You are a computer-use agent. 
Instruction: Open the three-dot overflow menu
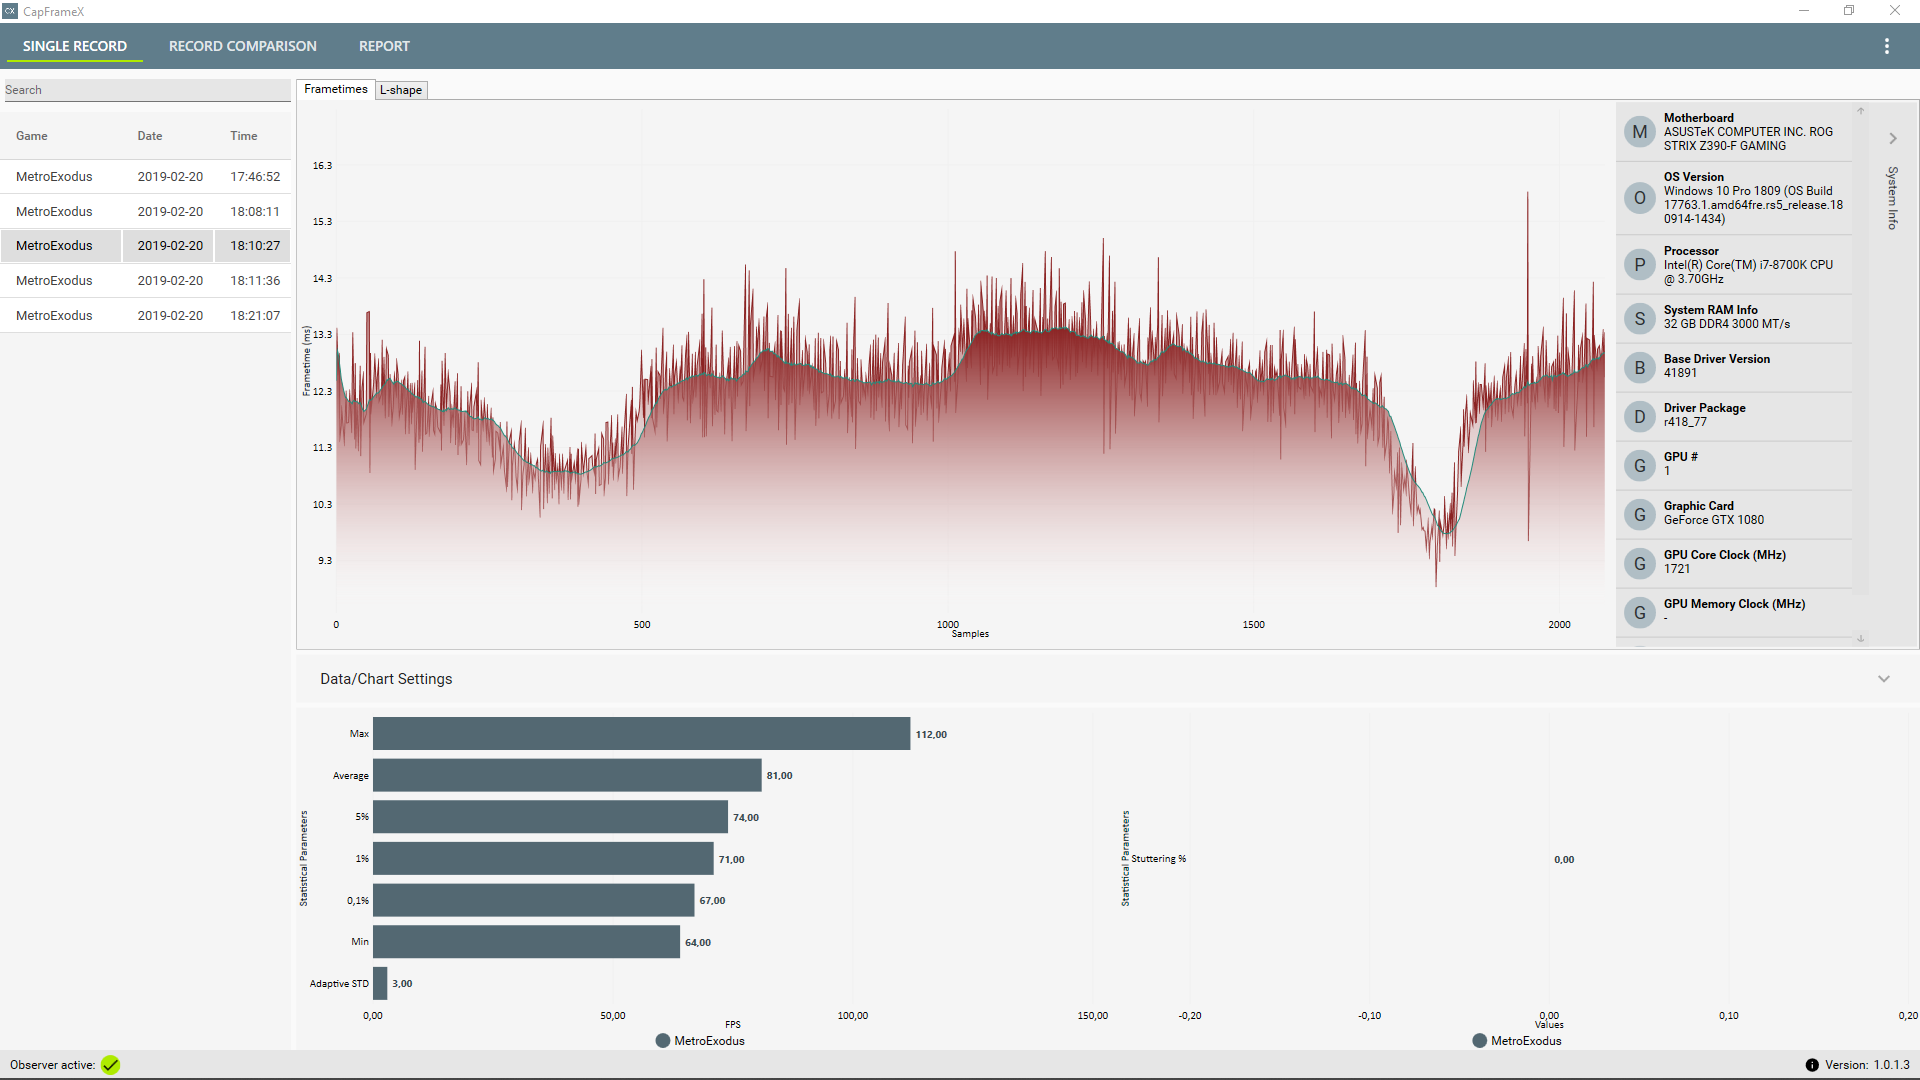[x=1887, y=46]
